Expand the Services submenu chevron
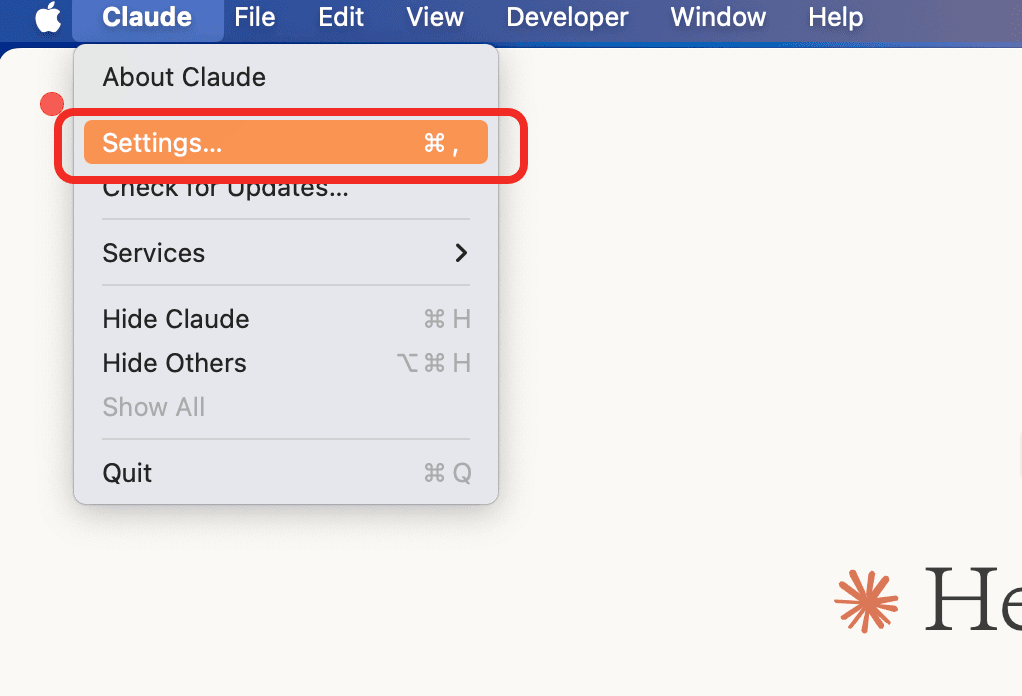Viewport: 1022px width, 696px height. coord(461,253)
